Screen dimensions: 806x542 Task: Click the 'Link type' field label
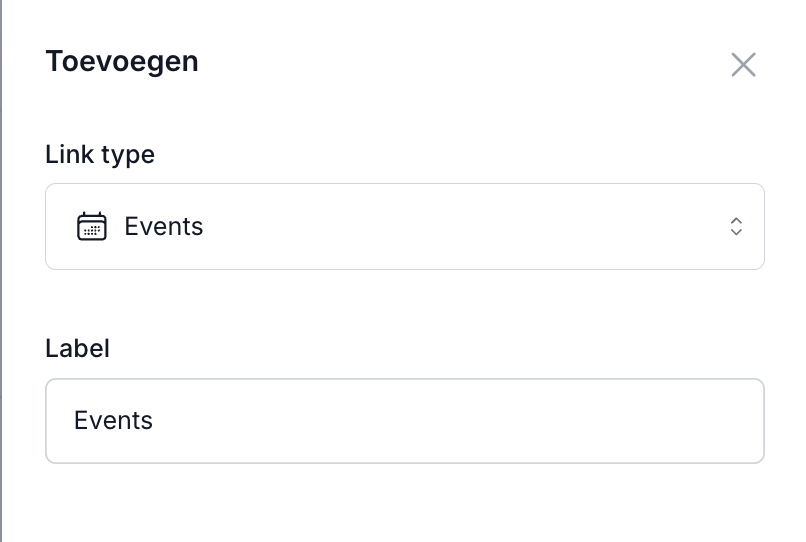[x=100, y=155]
